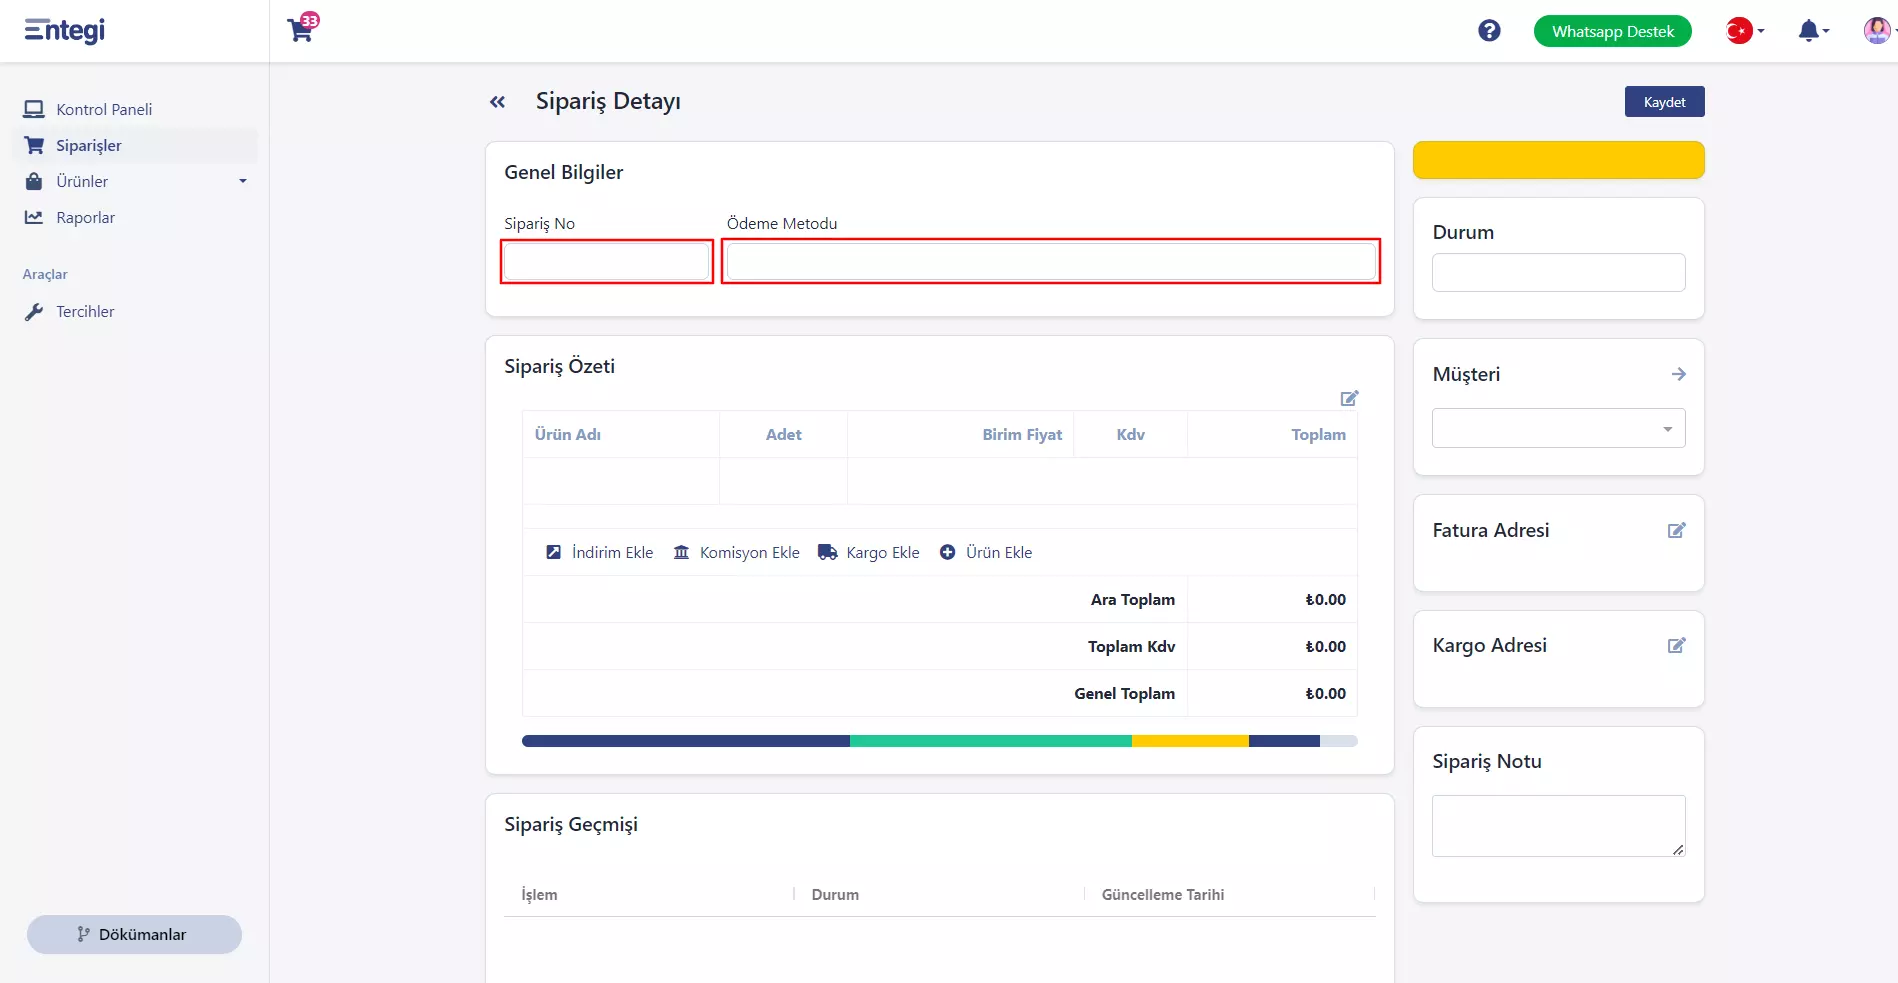Screen dimensions: 1898x983
Task: Click the yellow segment of progress bar
Action: [x=1190, y=741]
